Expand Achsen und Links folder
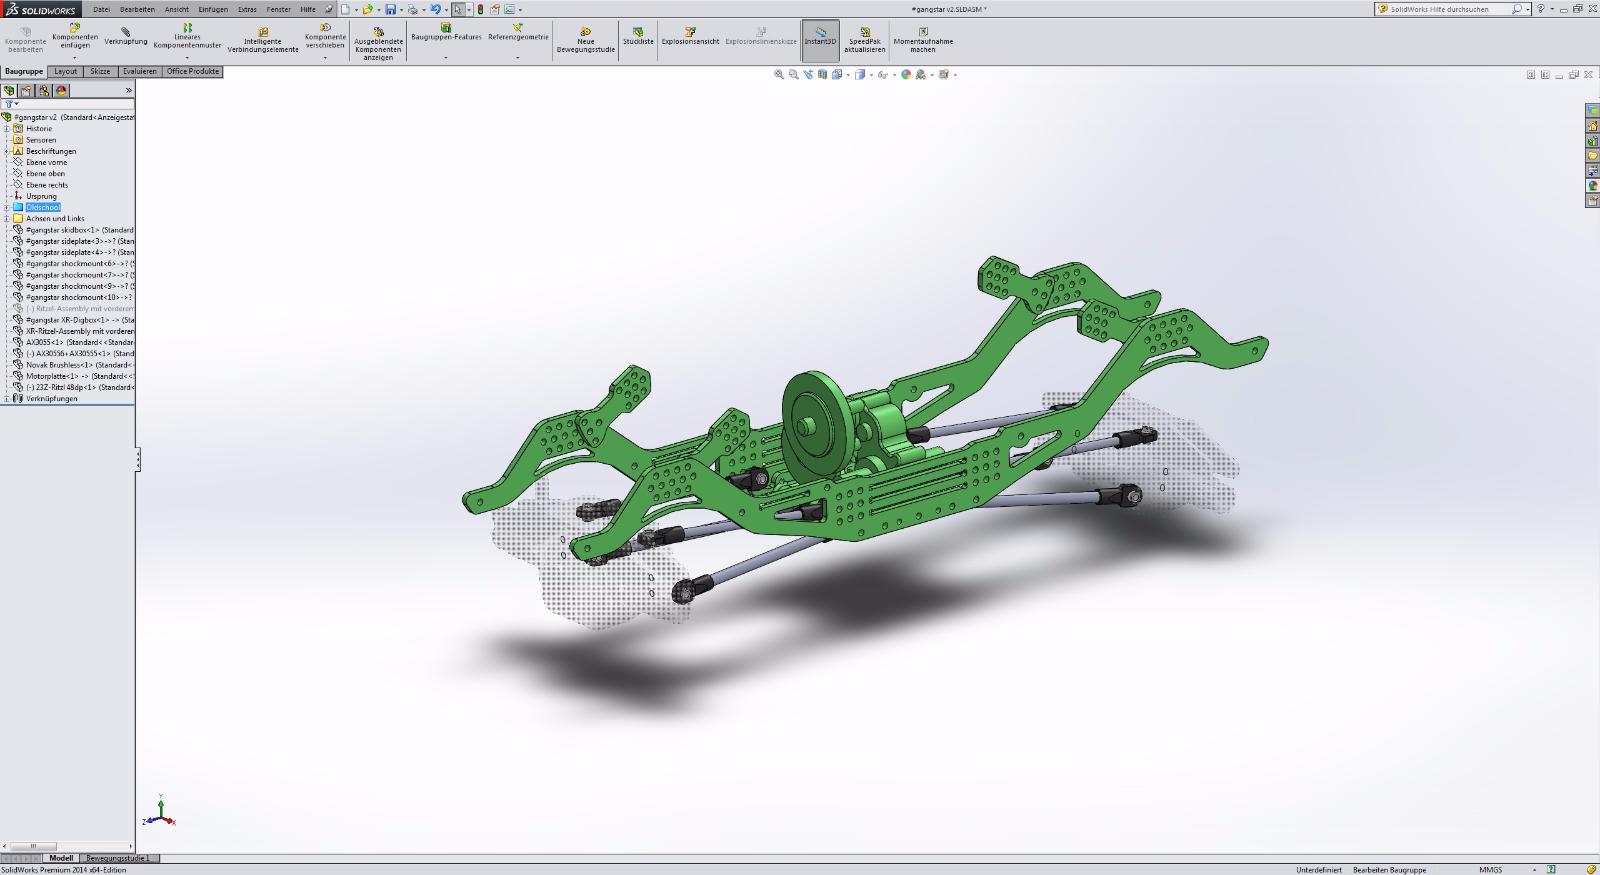Image resolution: width=1600 pixels, height=875 pixels. tap(6, 218)
